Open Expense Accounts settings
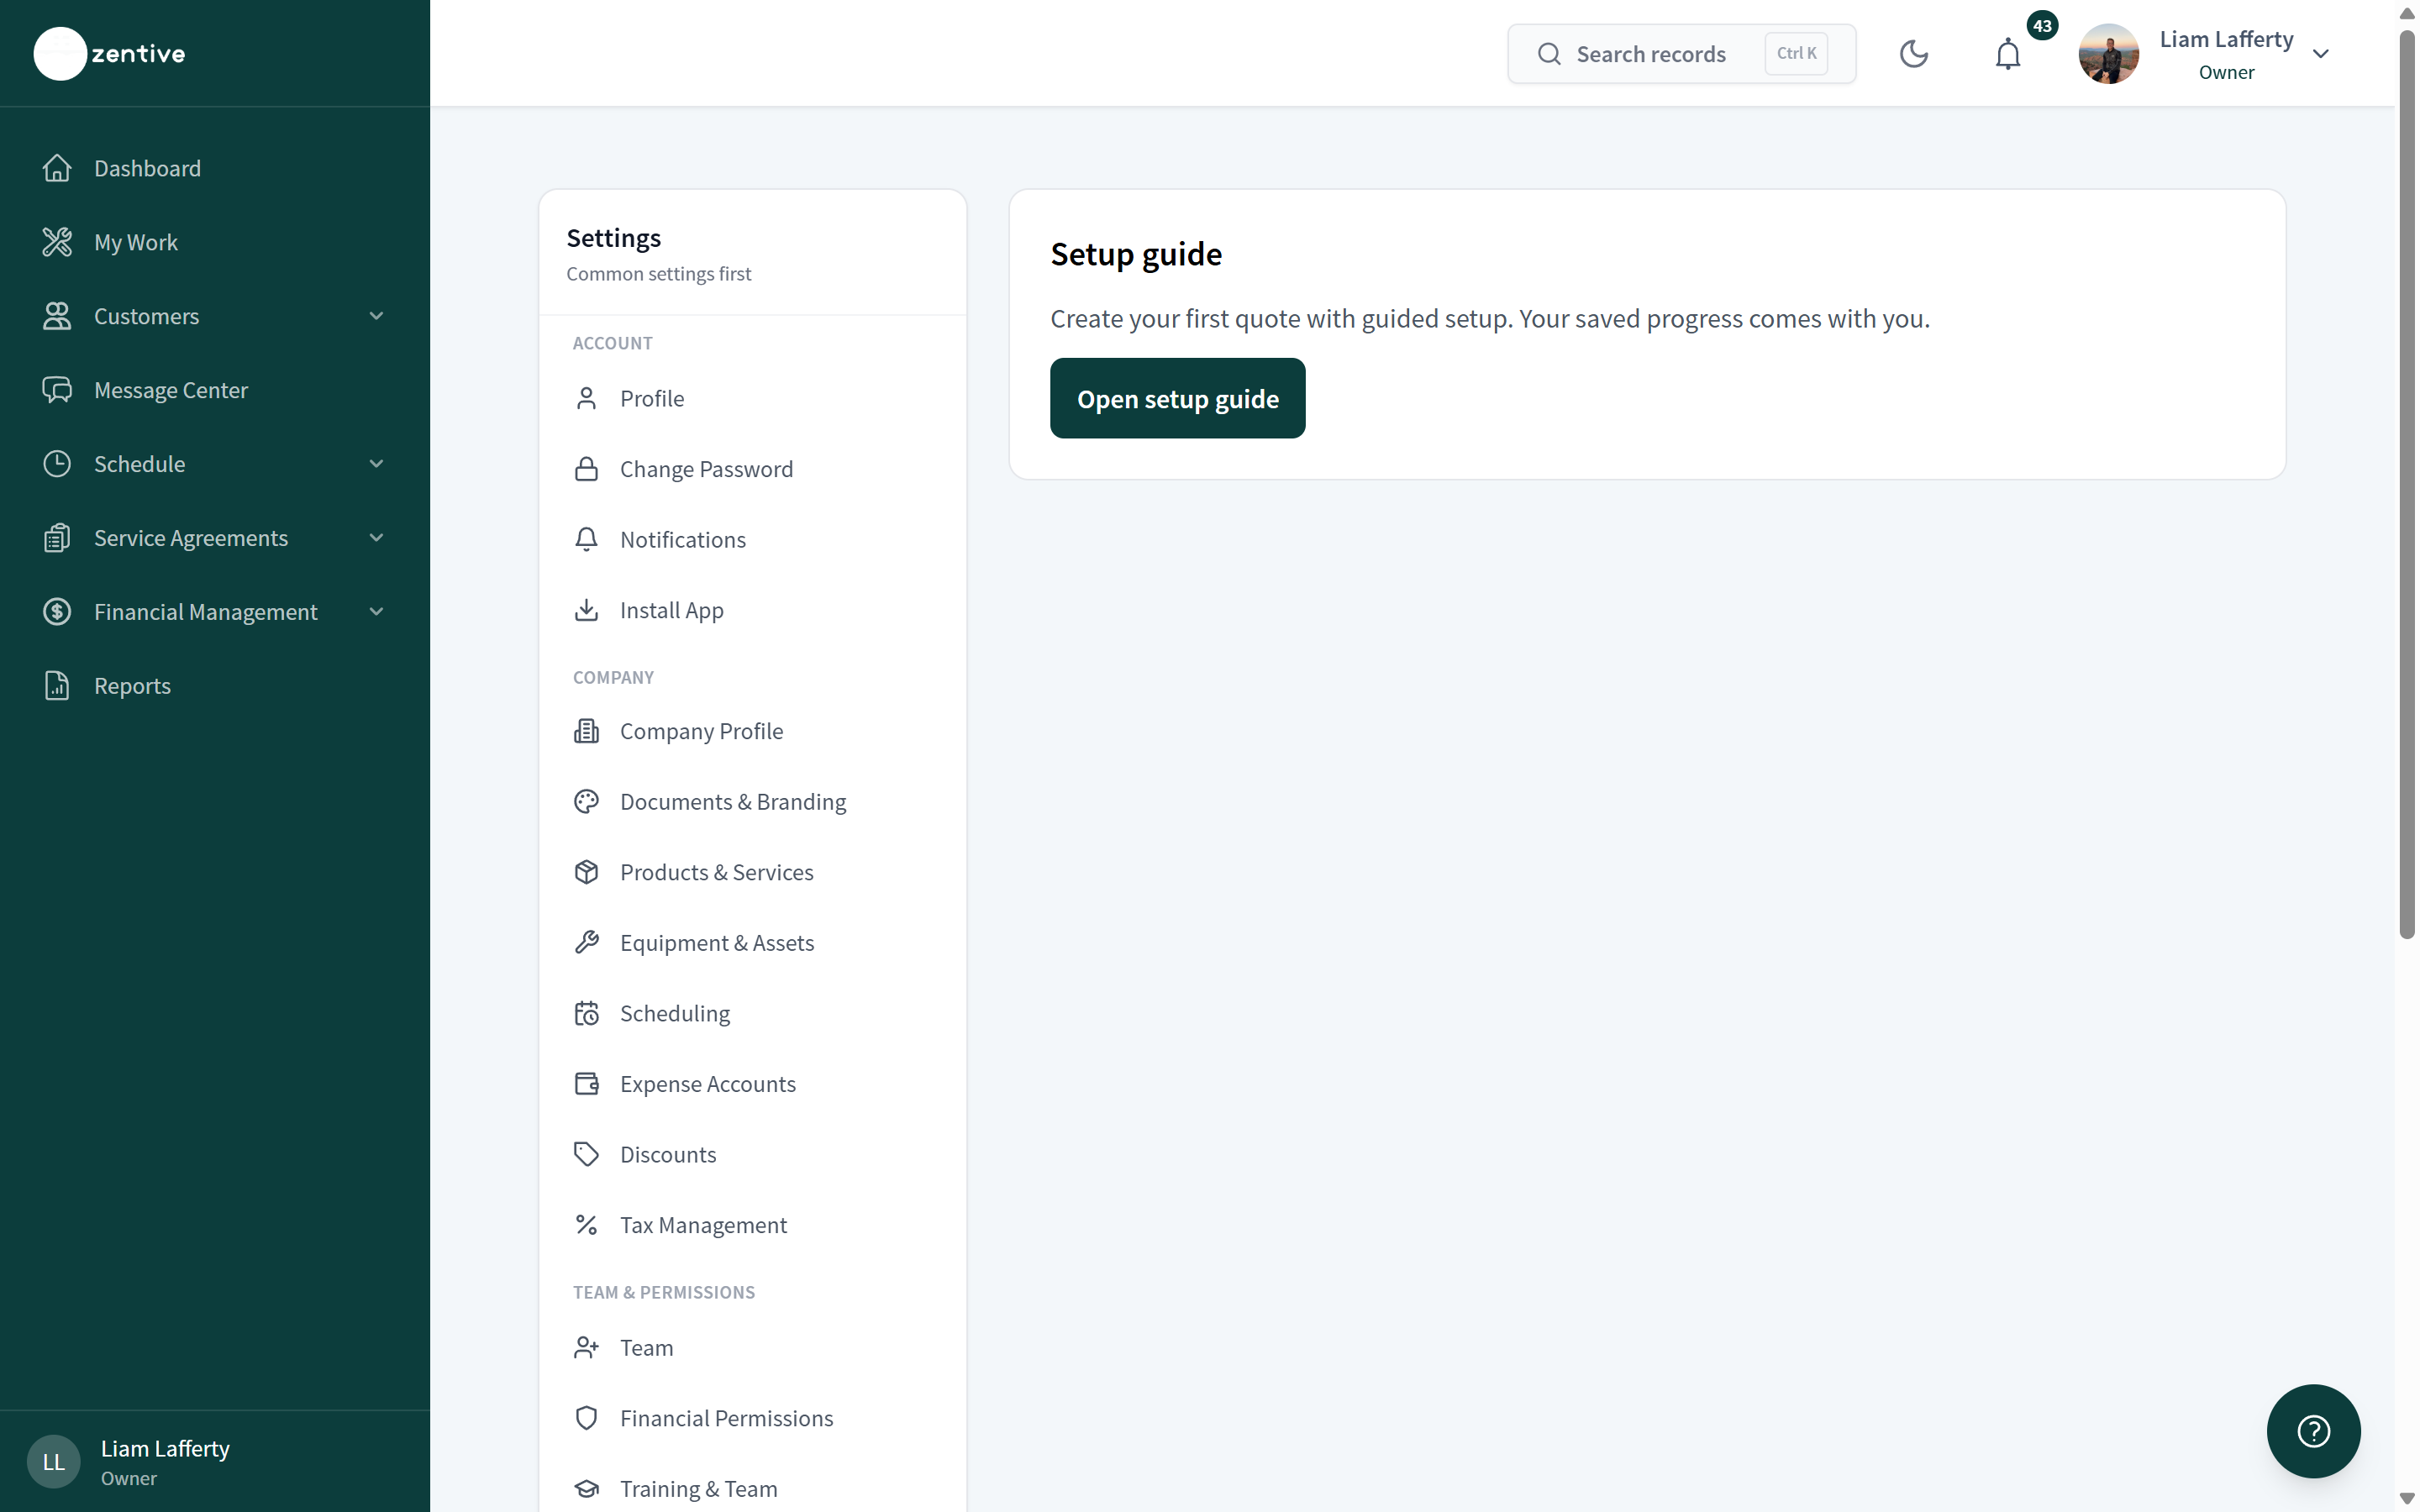This screenshot has width=2420, height=1512. [x=753, y=1084]
